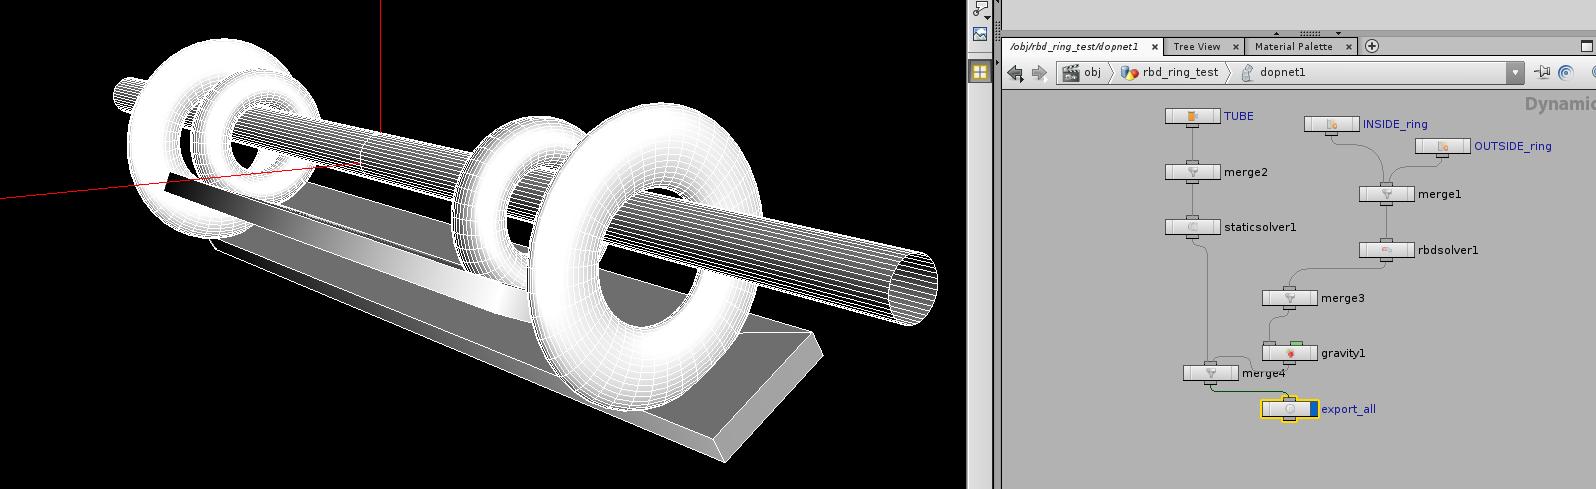Click the gravity1 label
The image size is (1596, 489).
click(x=1343, y=354)
